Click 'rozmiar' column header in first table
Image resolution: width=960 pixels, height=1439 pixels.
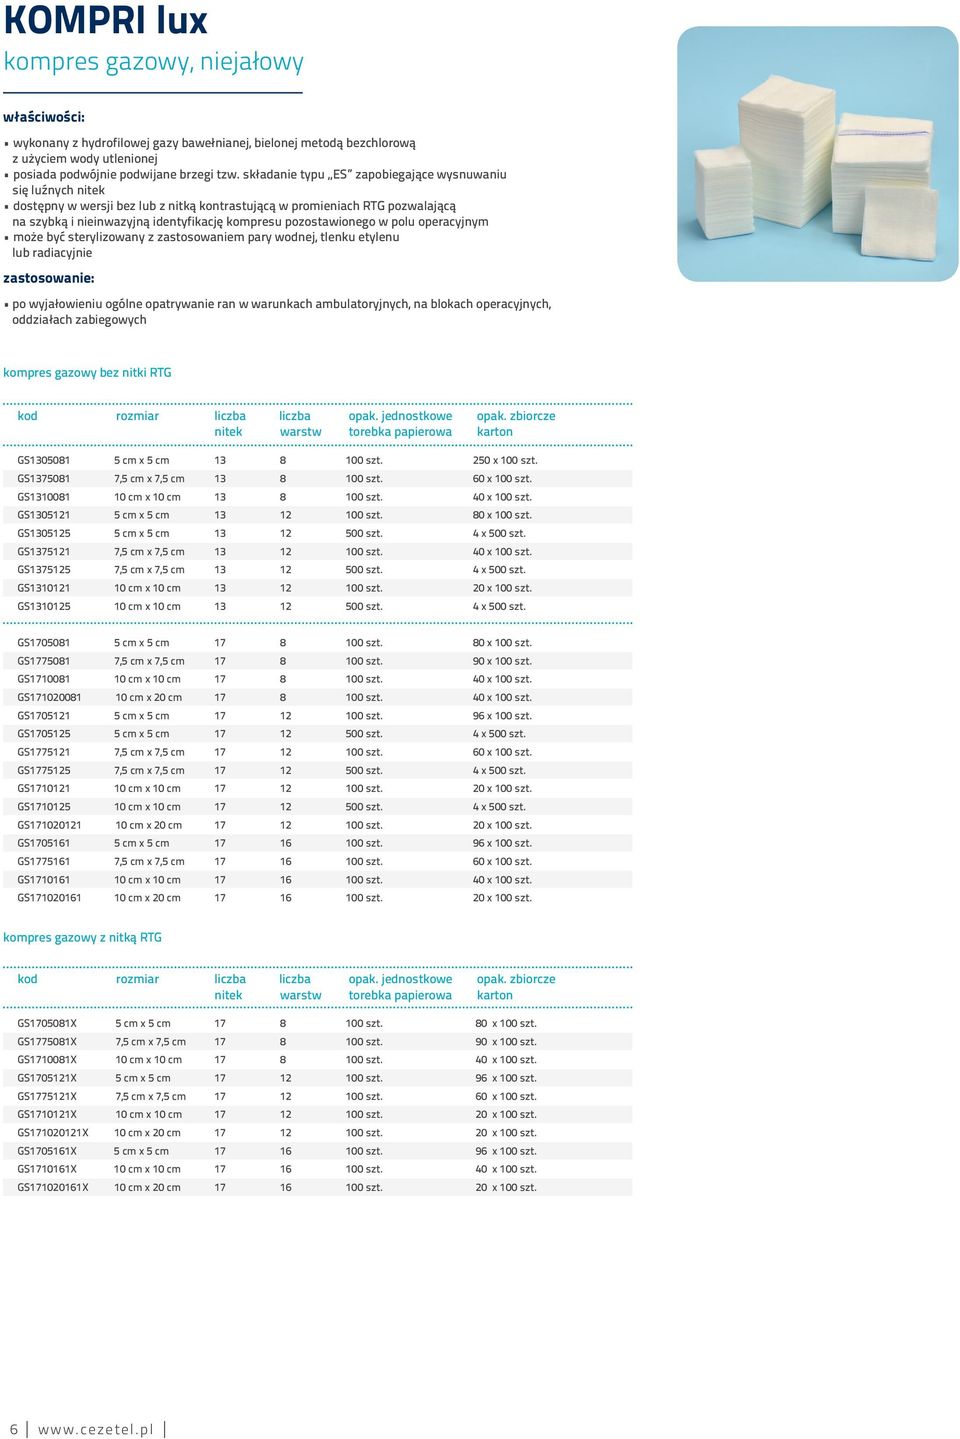[x=138, y=416]
